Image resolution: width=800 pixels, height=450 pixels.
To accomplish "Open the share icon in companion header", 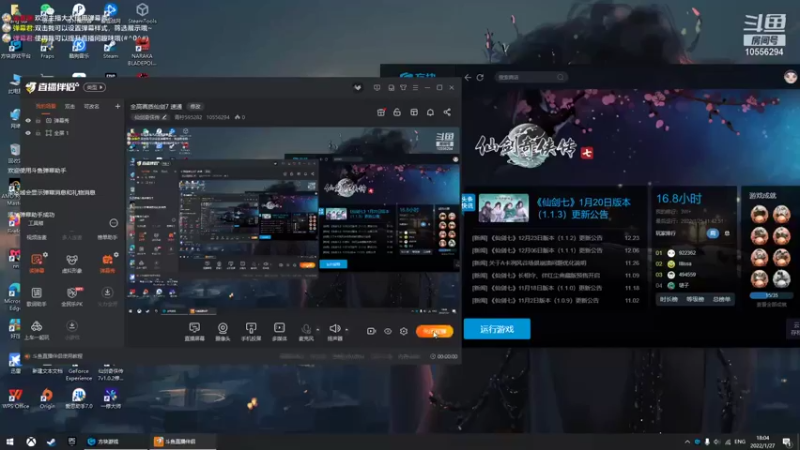I will [x=447, y=112].
